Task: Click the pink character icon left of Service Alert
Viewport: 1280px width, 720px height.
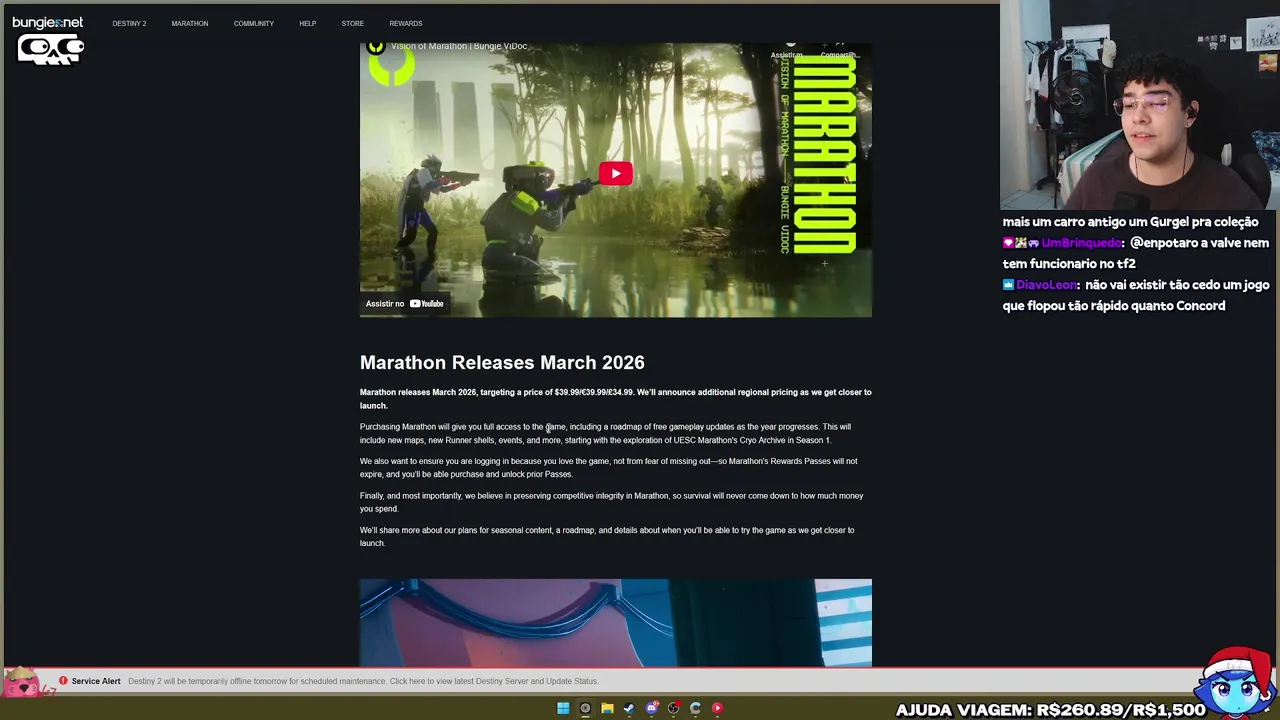Action: click(x=22, y=684)
